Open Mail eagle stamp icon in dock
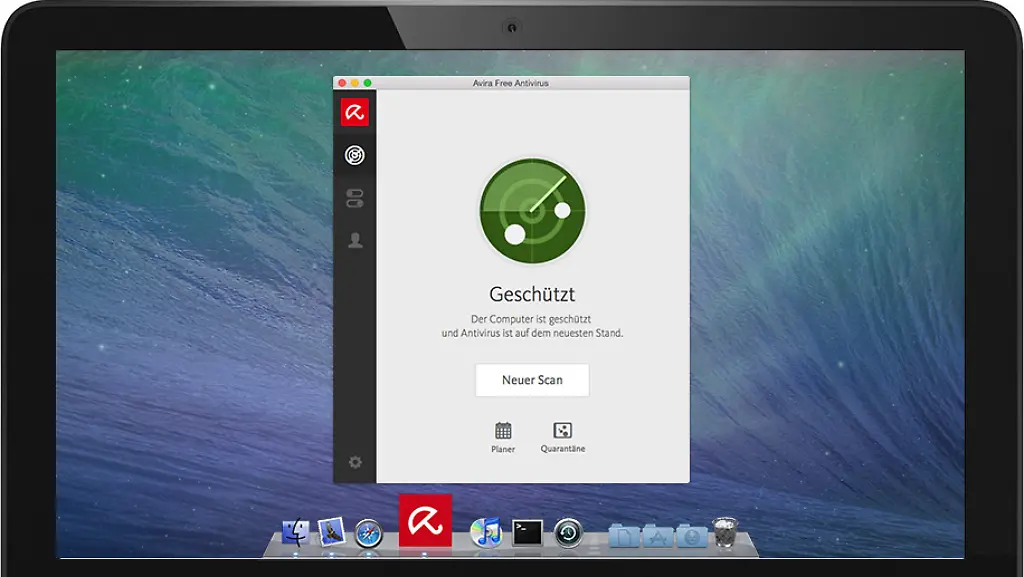 pyautogui.click(x=331, y=533)
